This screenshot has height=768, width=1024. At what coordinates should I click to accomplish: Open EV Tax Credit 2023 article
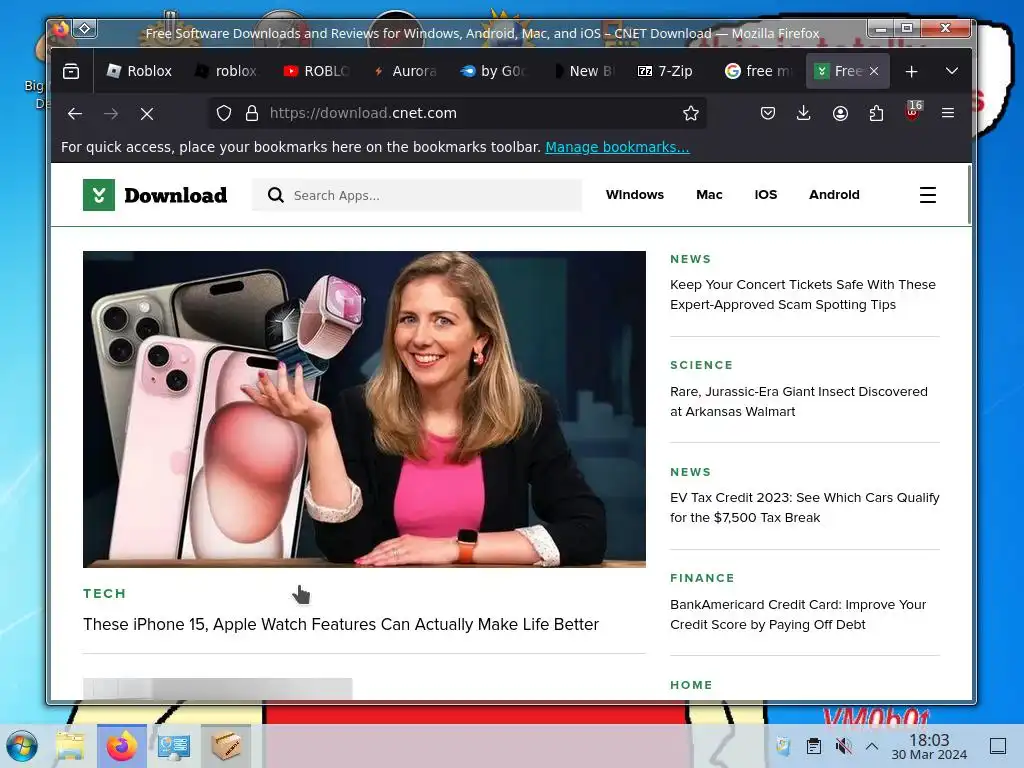click(805, 507)
